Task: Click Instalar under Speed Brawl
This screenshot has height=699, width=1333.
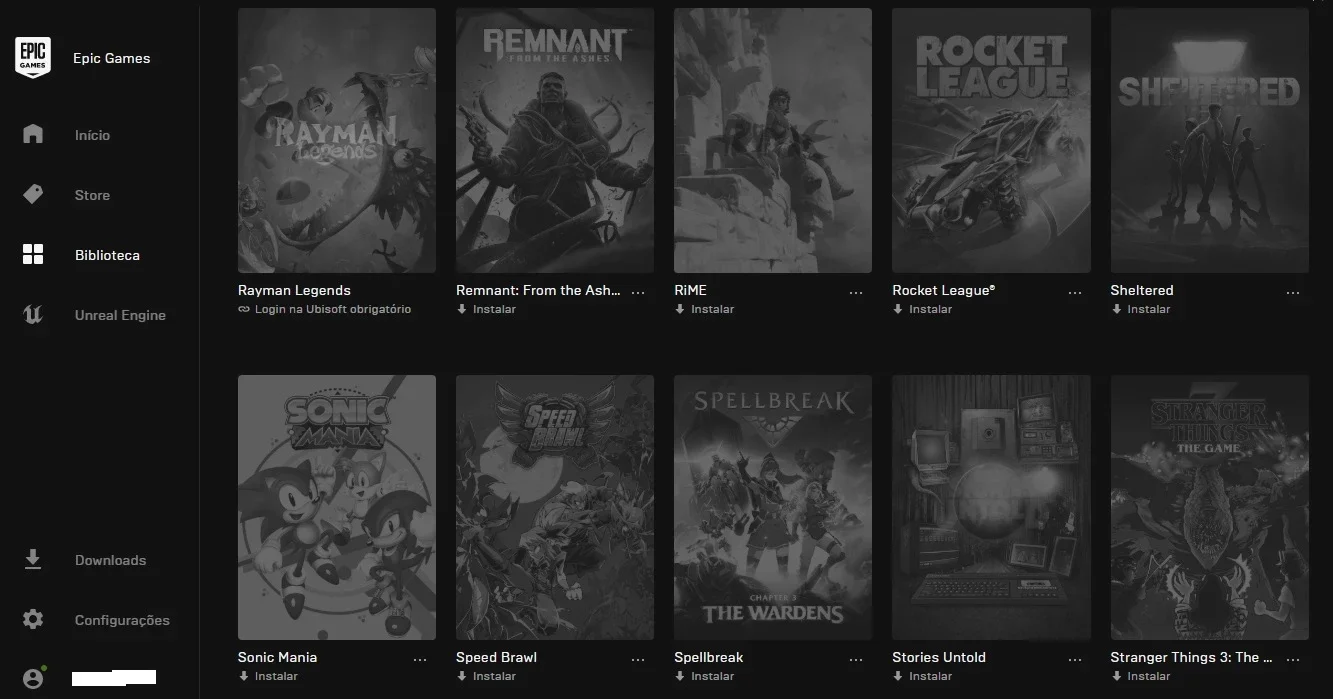Action: pos(494,676)
